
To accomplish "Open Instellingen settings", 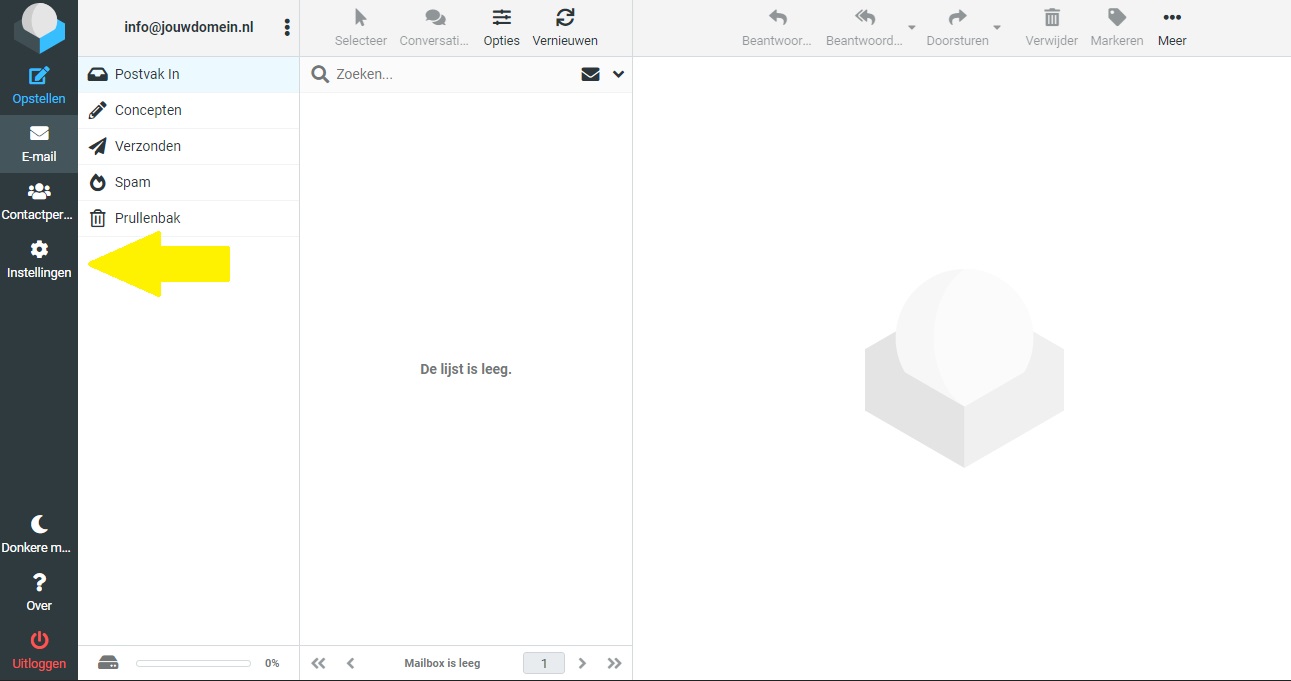I will (x=39, y=259).
